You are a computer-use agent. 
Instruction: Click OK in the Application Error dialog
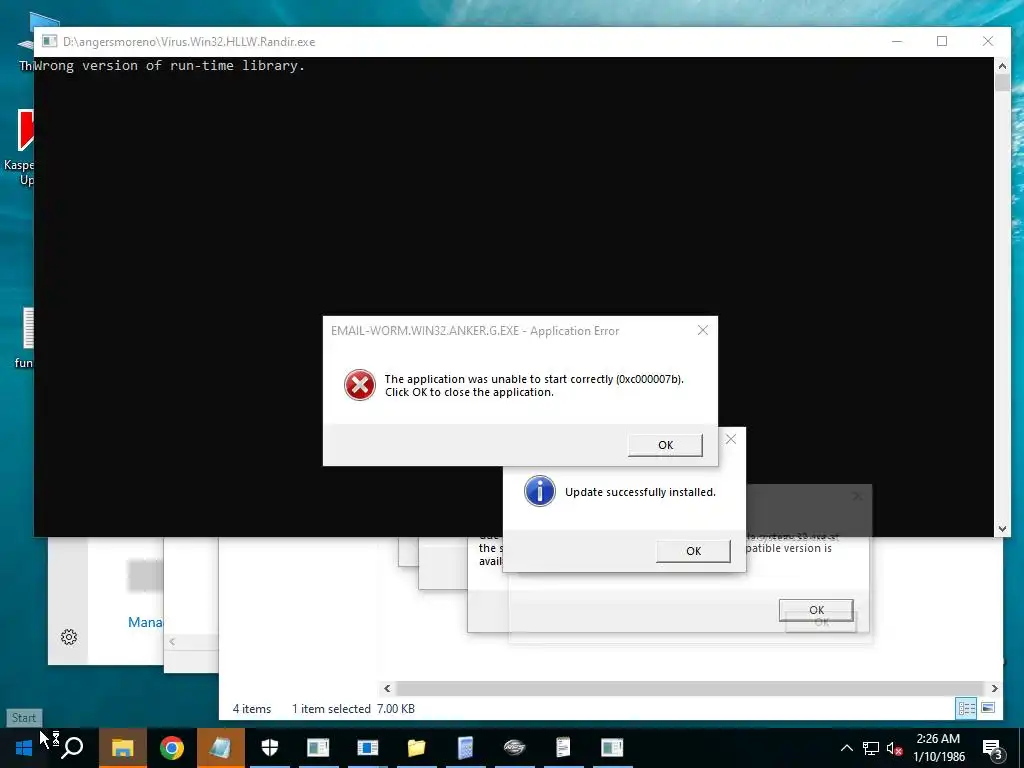pos(665,445)
